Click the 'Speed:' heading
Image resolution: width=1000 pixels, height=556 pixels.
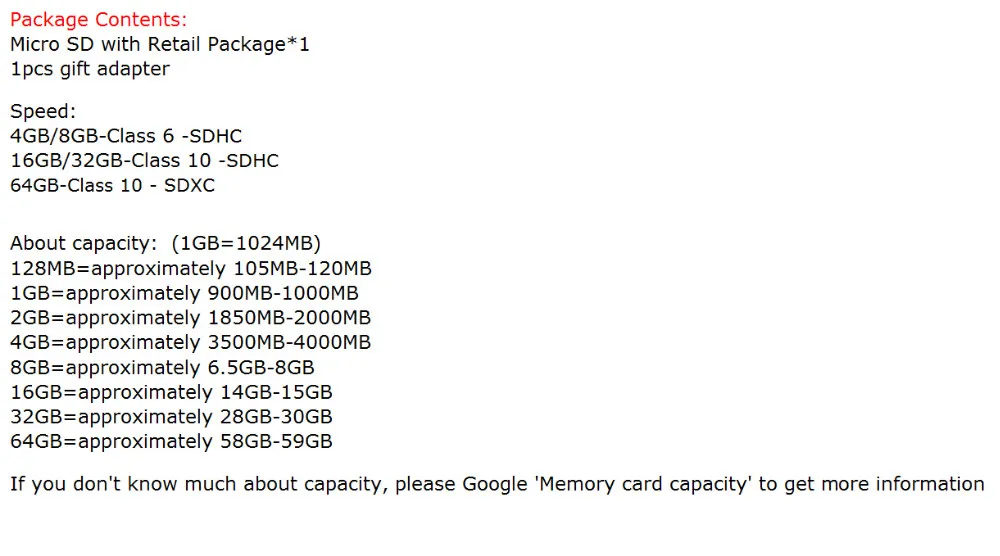tap(43, 112)
